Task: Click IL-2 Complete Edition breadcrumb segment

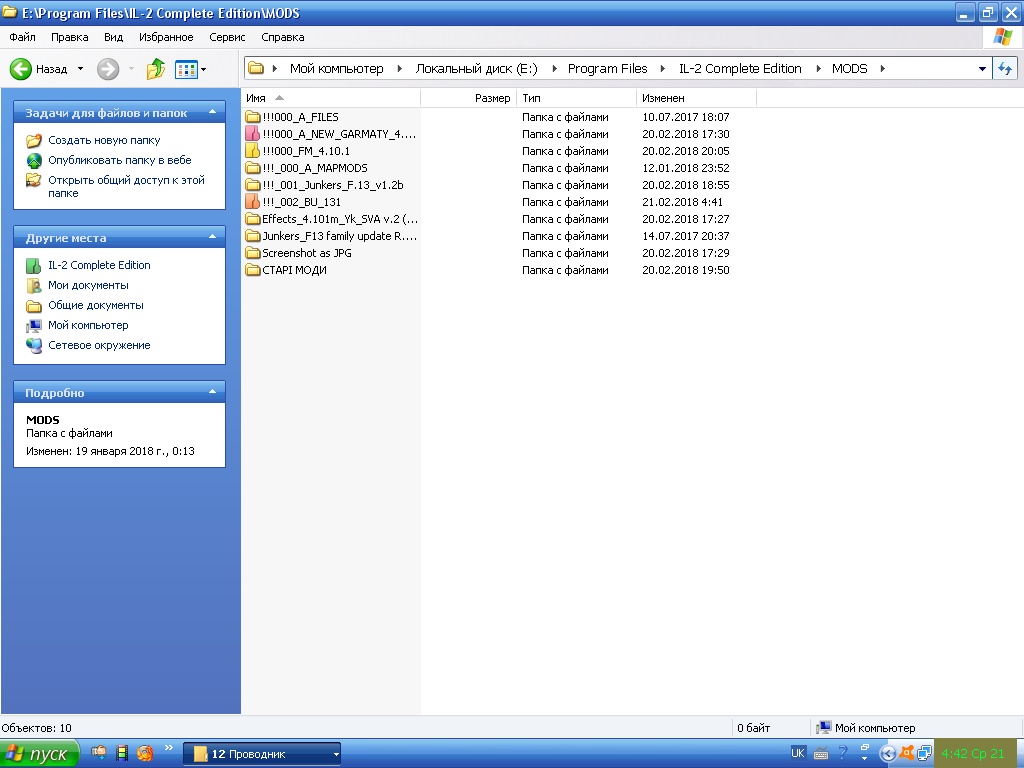Action: 740,69
